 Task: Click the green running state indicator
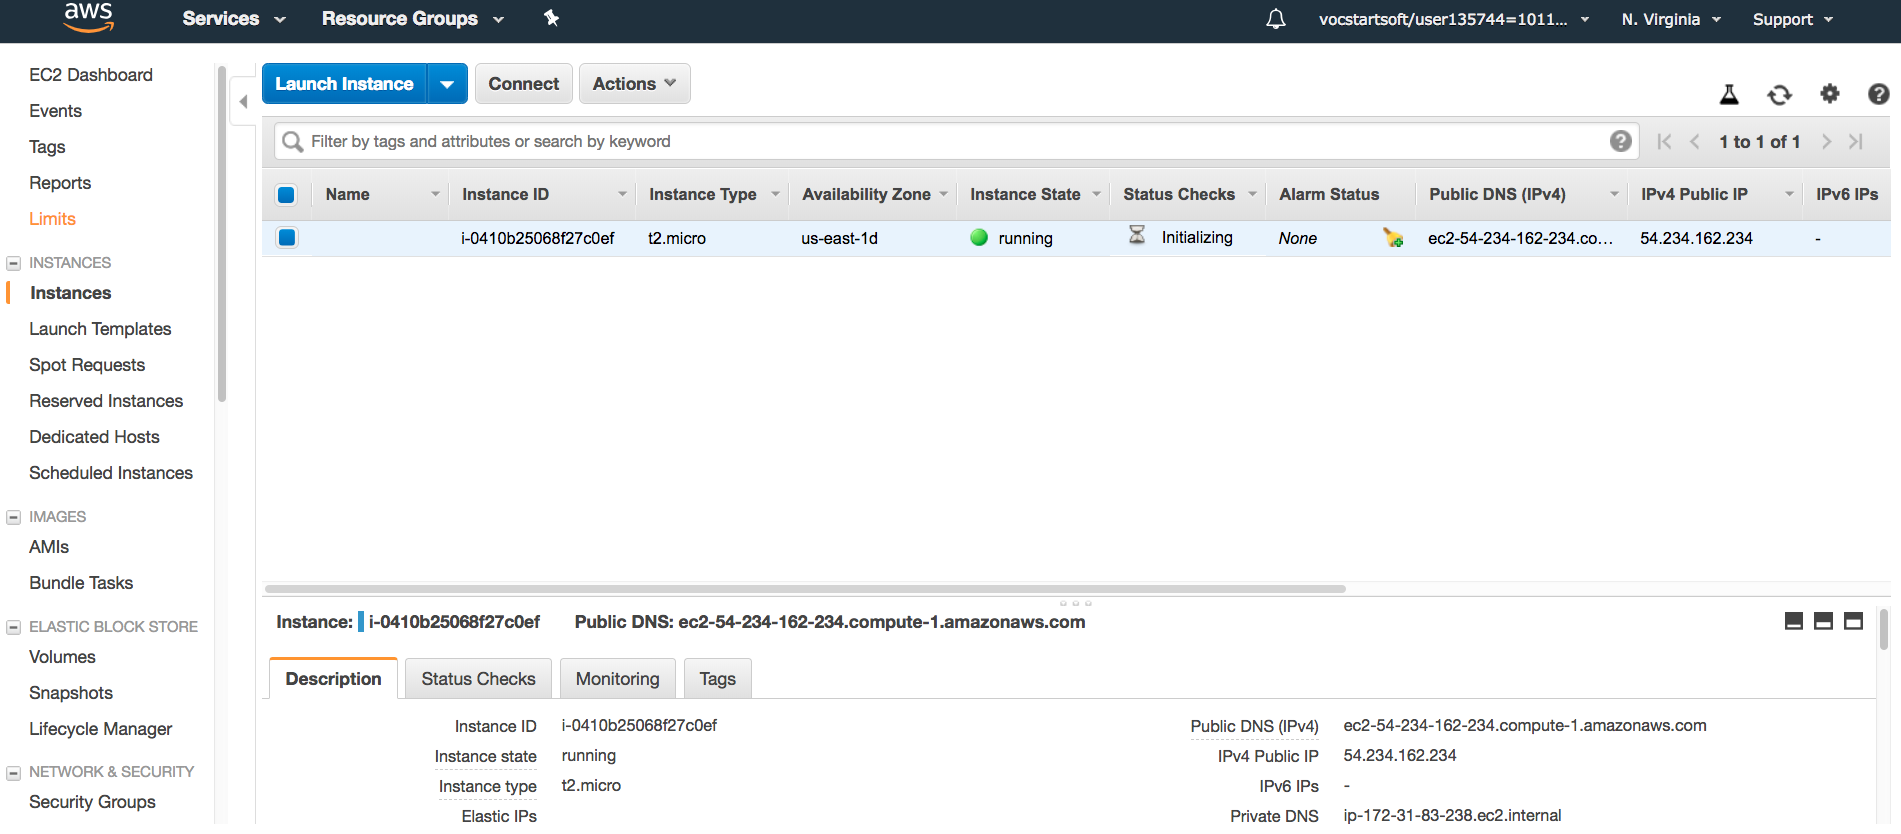[x=979, y=237]
